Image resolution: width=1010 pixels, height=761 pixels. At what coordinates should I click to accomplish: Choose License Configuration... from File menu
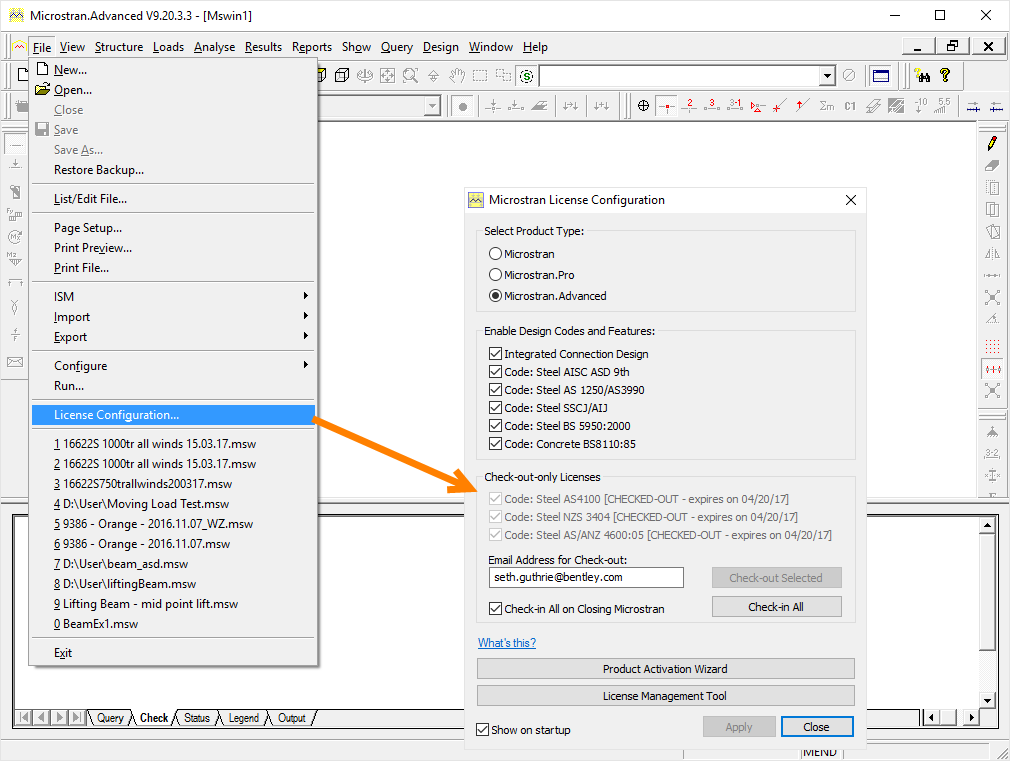click(173, 415)
